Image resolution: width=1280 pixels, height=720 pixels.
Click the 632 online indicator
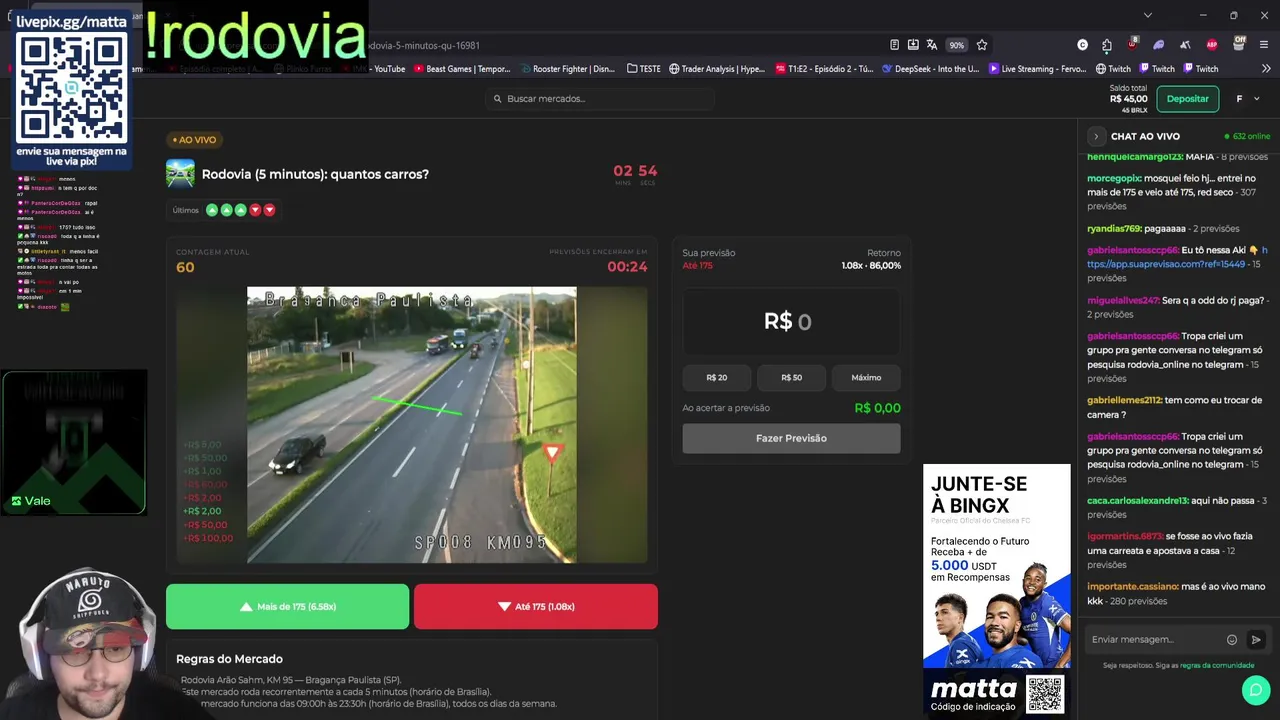(x=1247, y=136)
